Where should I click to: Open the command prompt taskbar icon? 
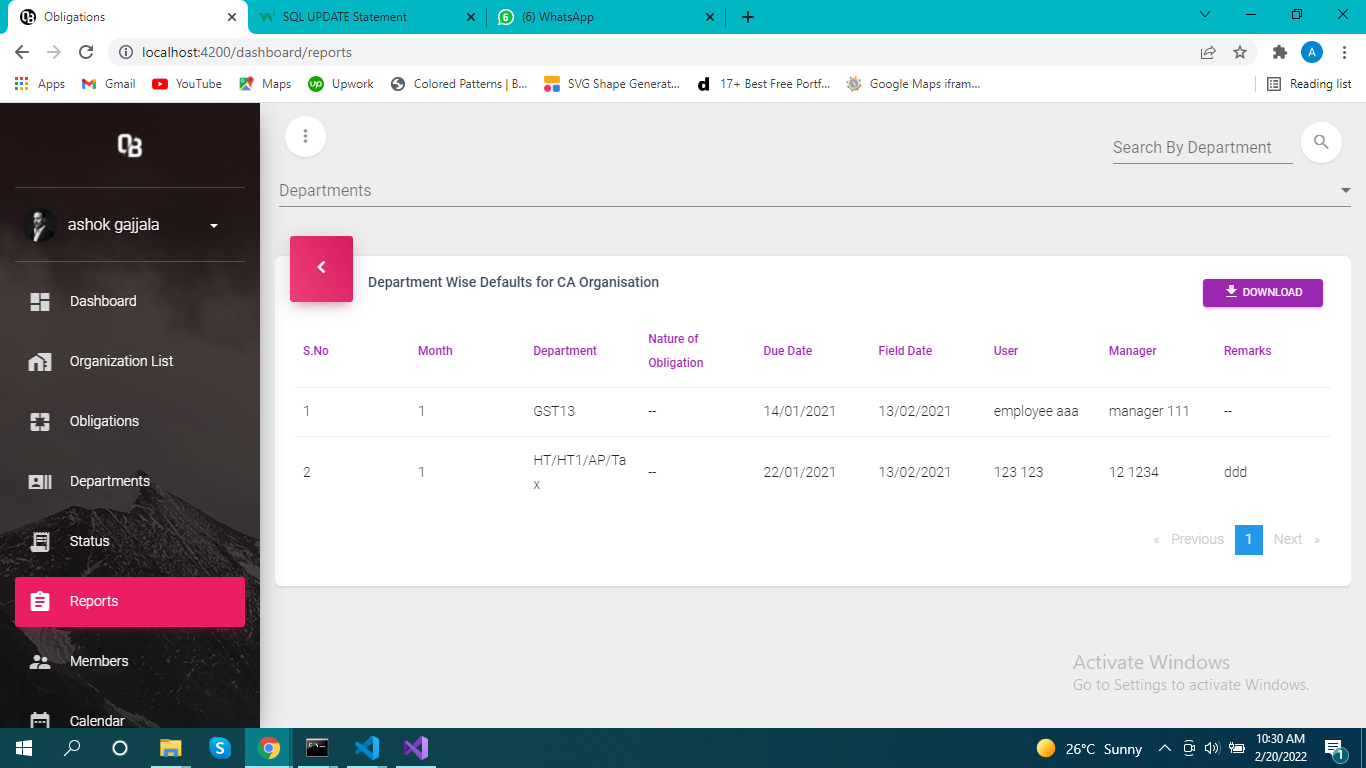click(x=318, y=748)
